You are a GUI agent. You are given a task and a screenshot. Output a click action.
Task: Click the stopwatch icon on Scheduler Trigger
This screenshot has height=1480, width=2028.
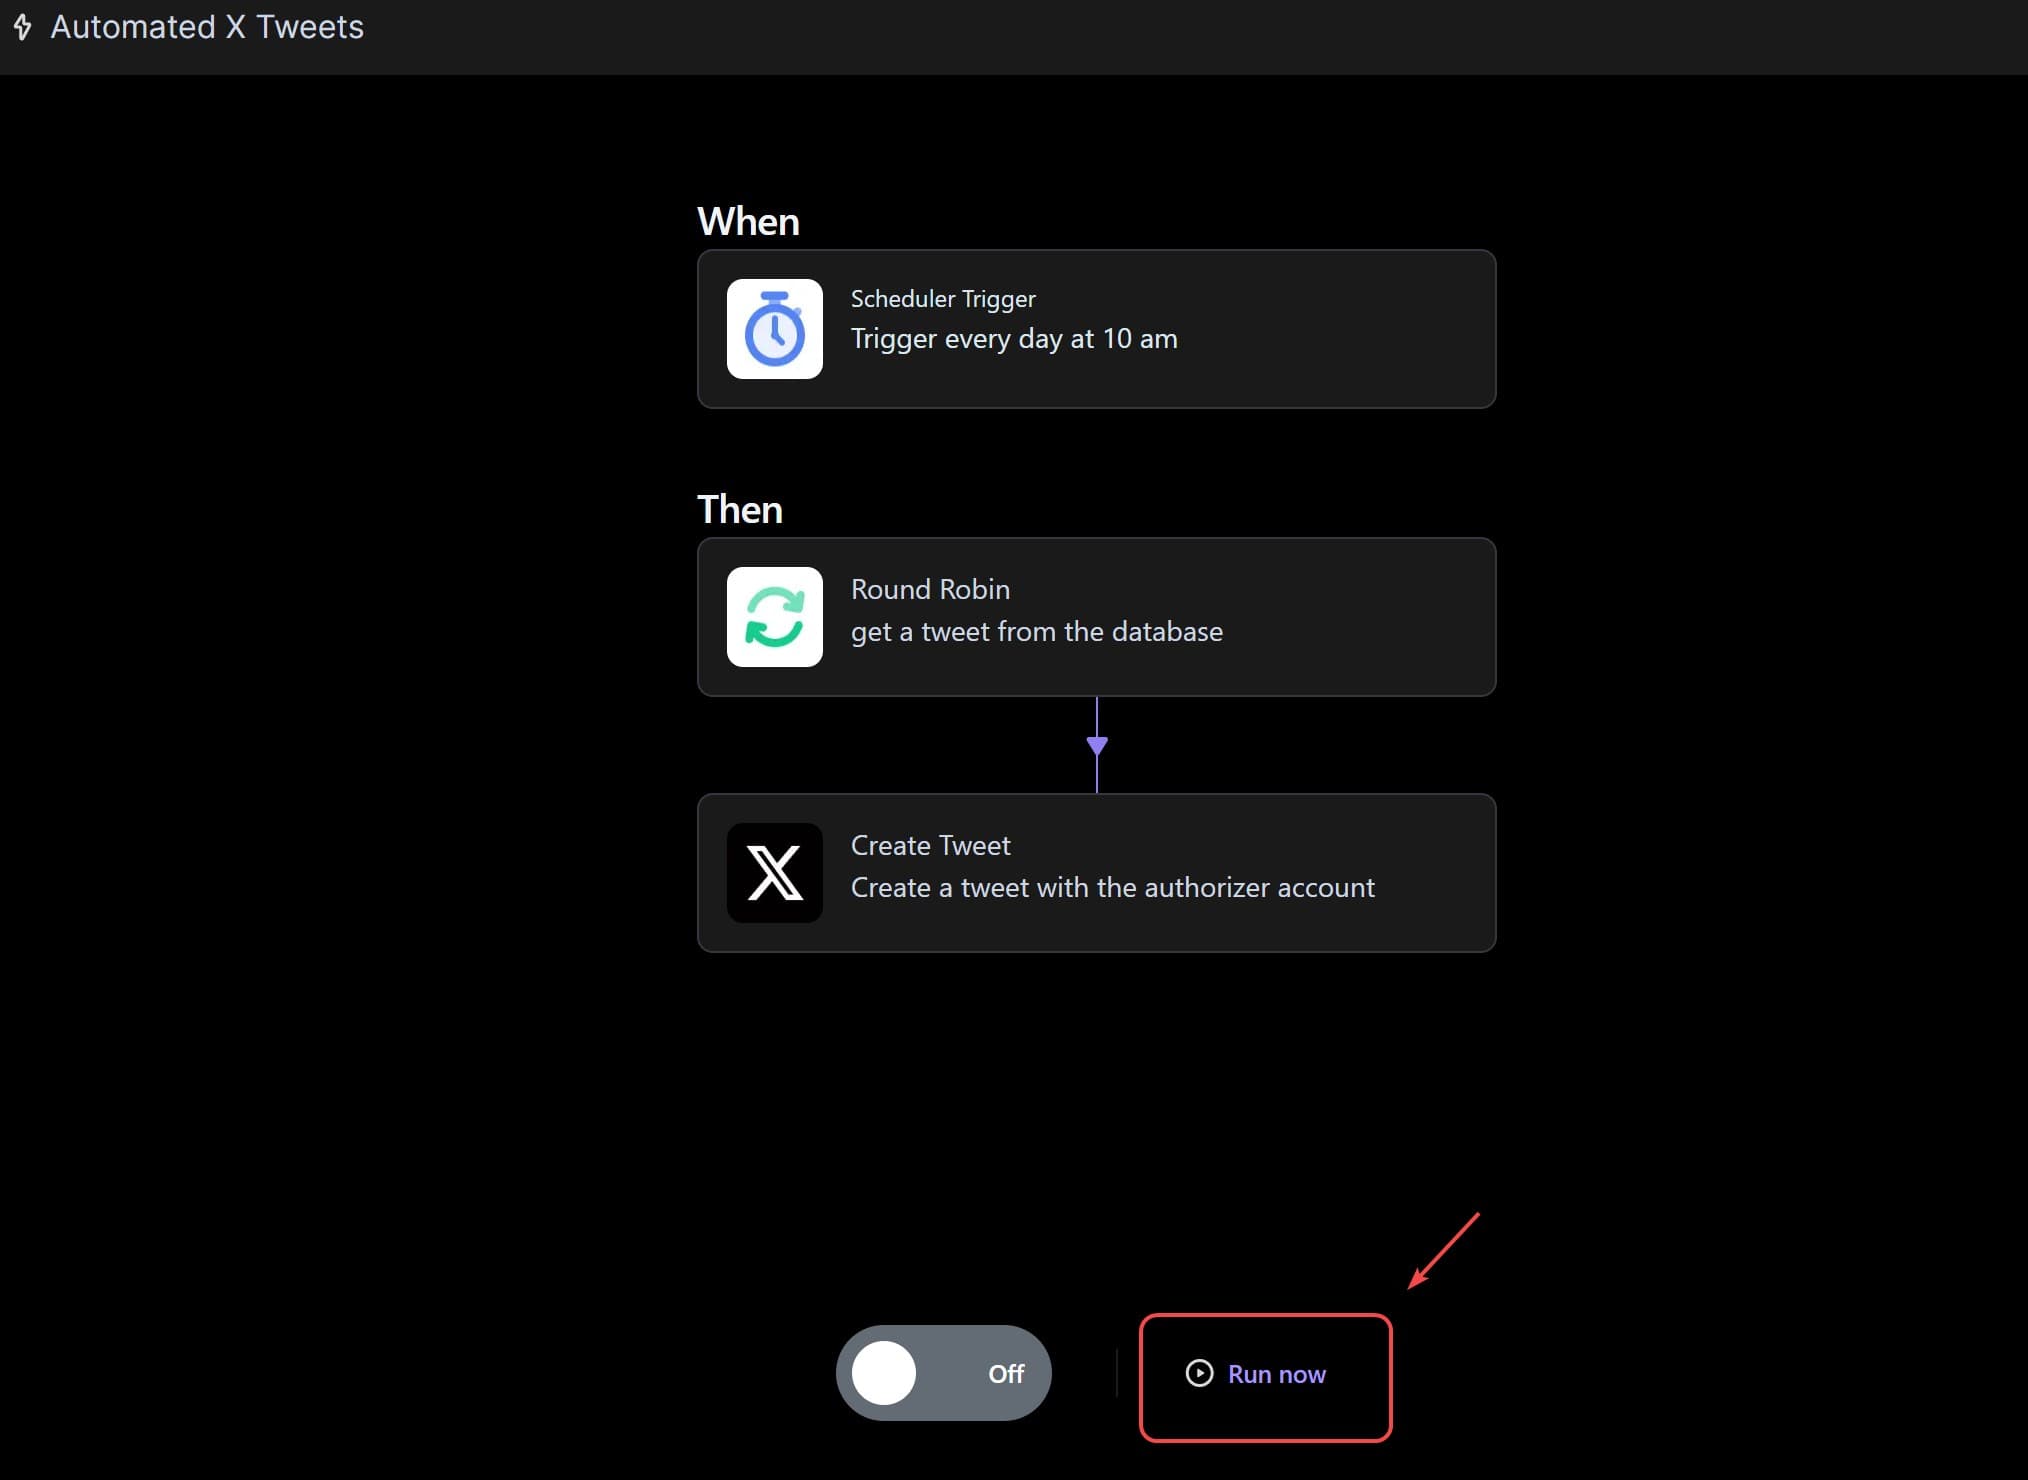pyautogui.click(x=774, y=329)
